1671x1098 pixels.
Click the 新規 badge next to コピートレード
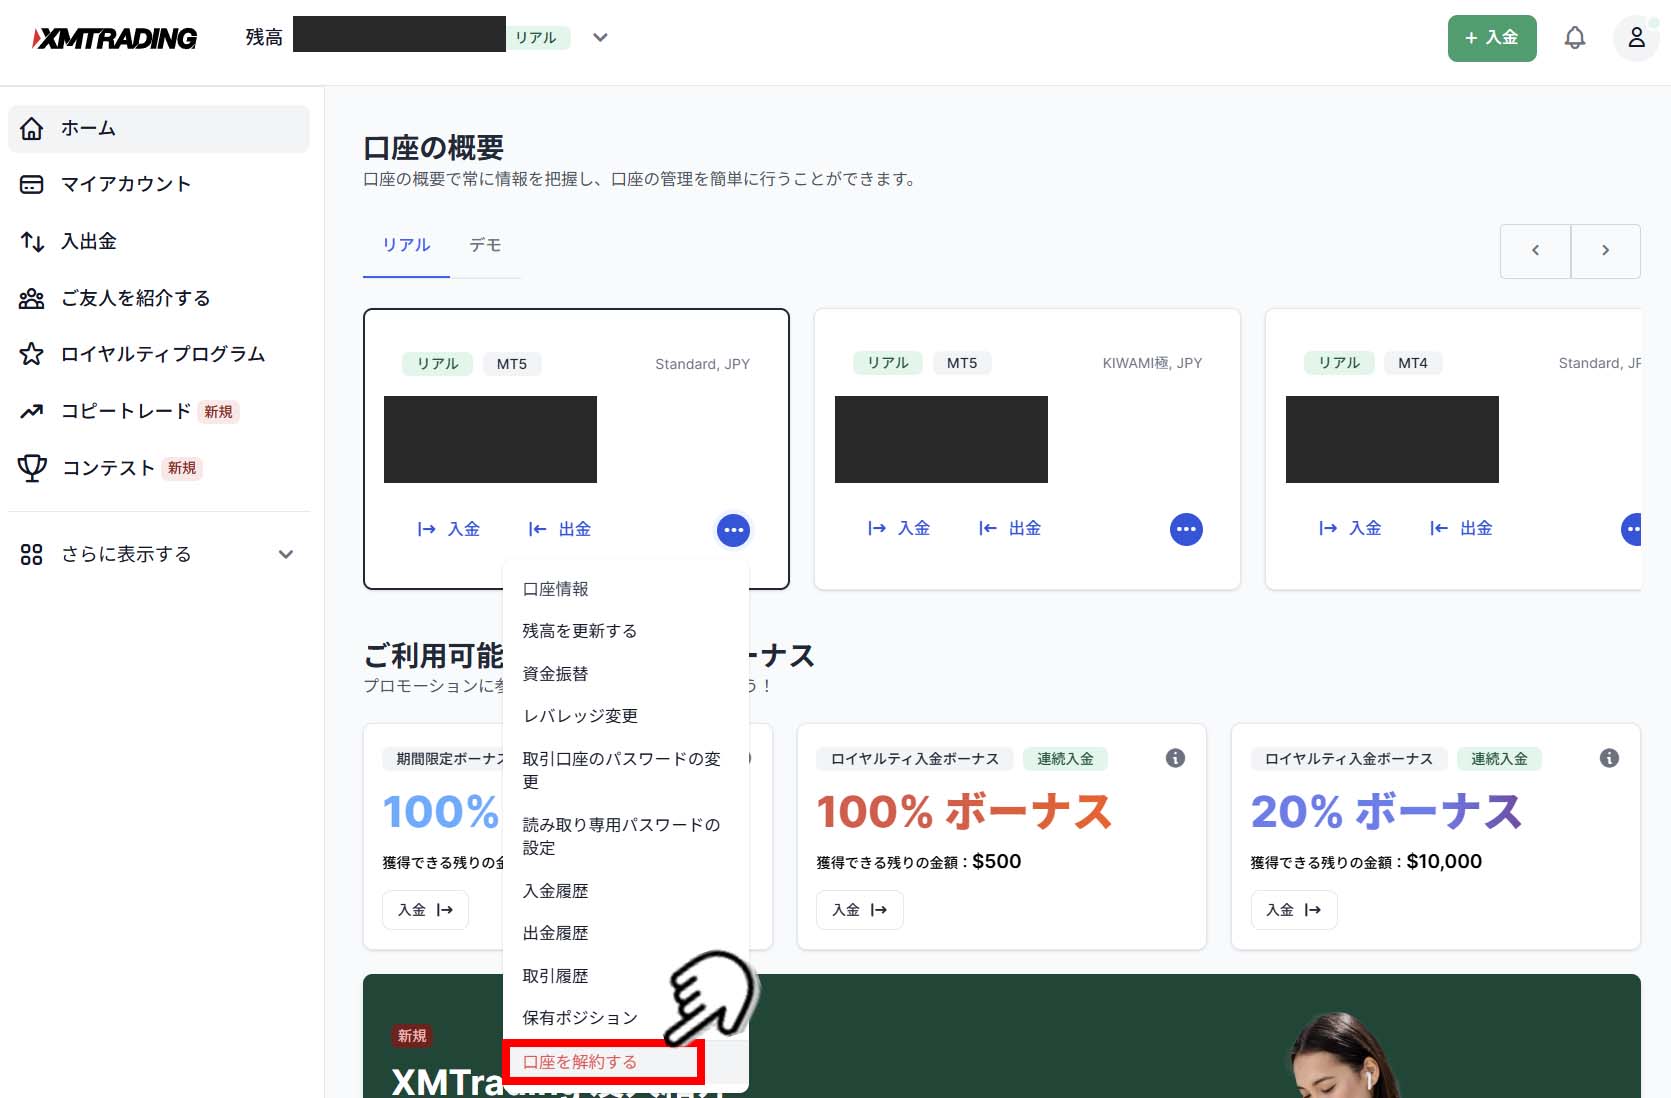[x=218, y=412]
